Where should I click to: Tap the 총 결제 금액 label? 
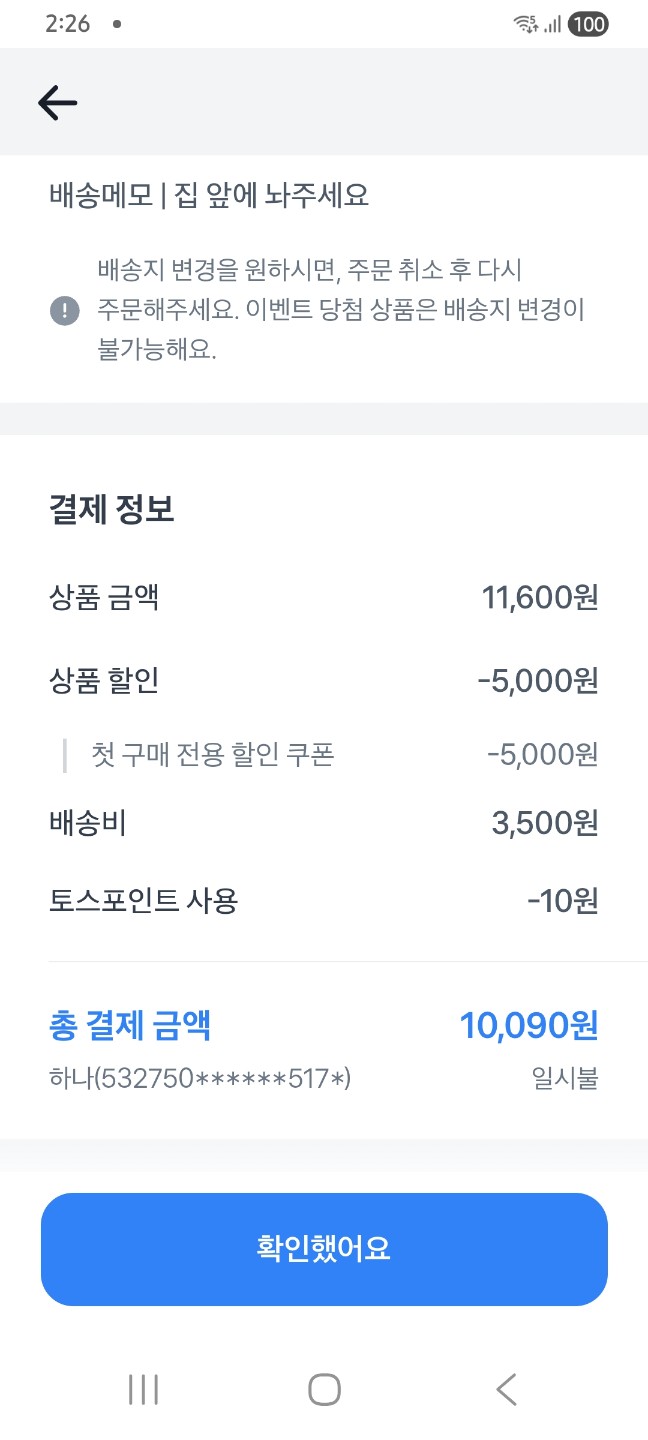click(130, 1026)
